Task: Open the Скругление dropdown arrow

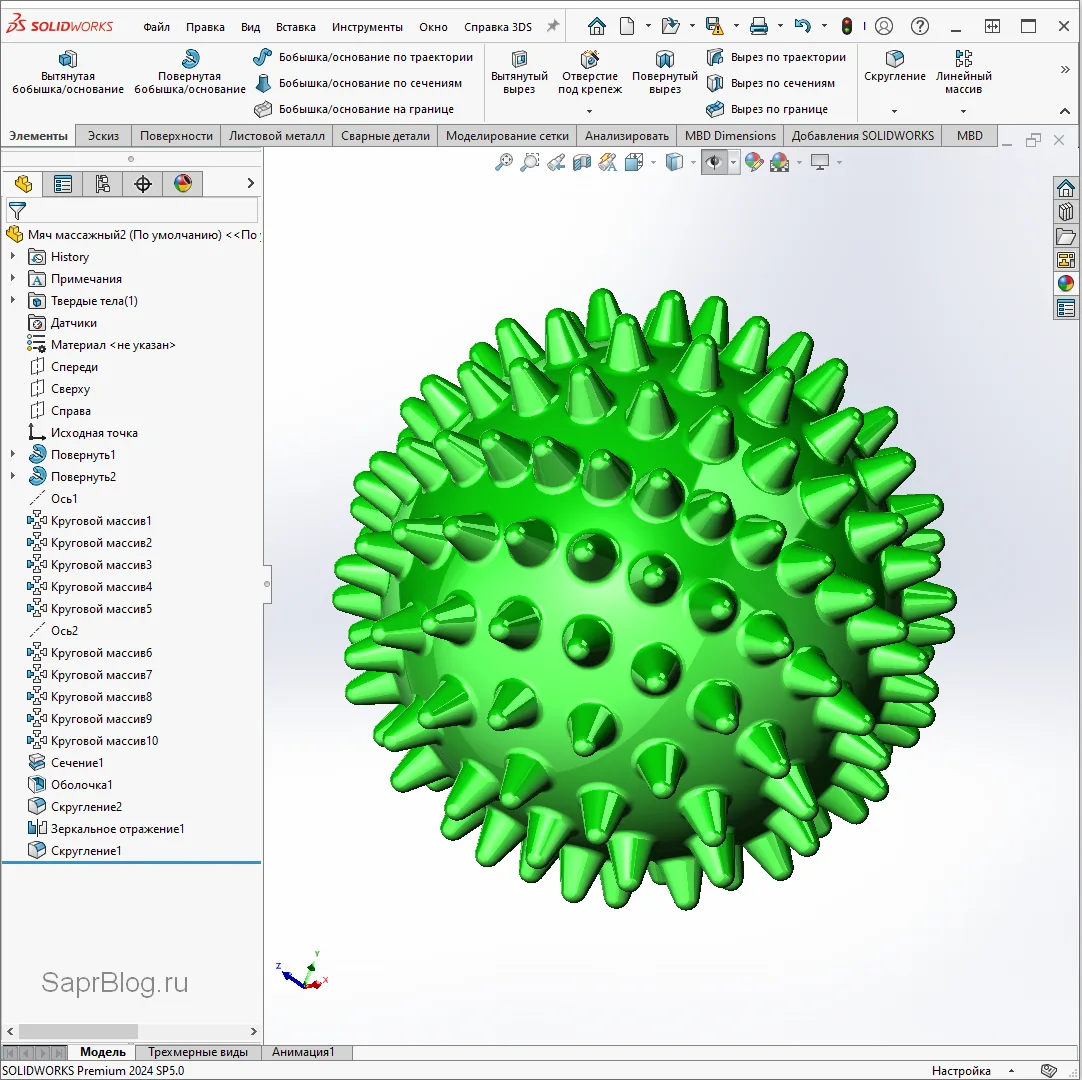Action: pyautogui.click(x=894, y=111)
